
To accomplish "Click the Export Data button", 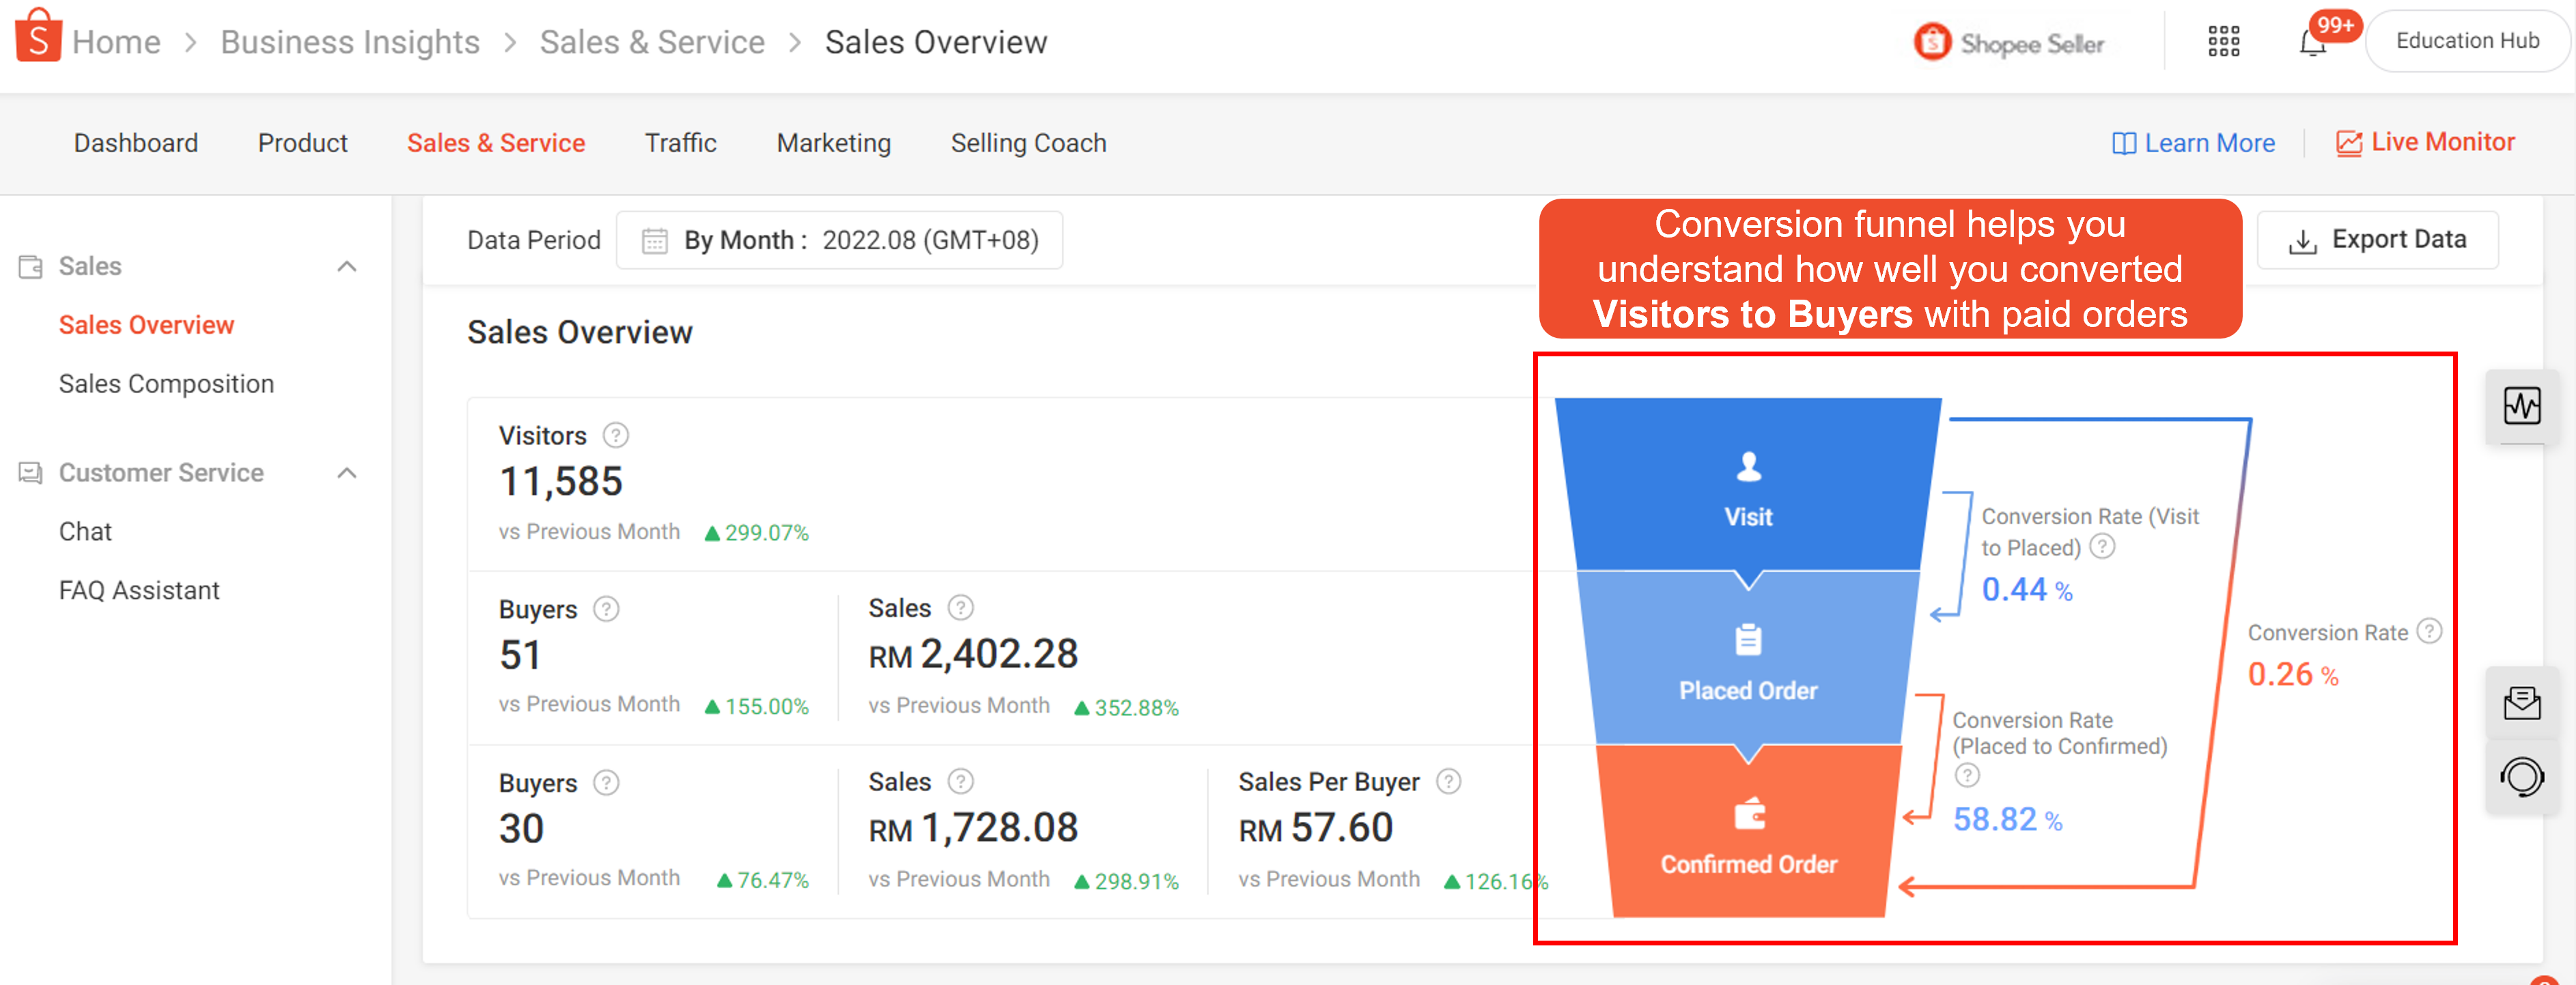I will click(x=2378, y=239).
